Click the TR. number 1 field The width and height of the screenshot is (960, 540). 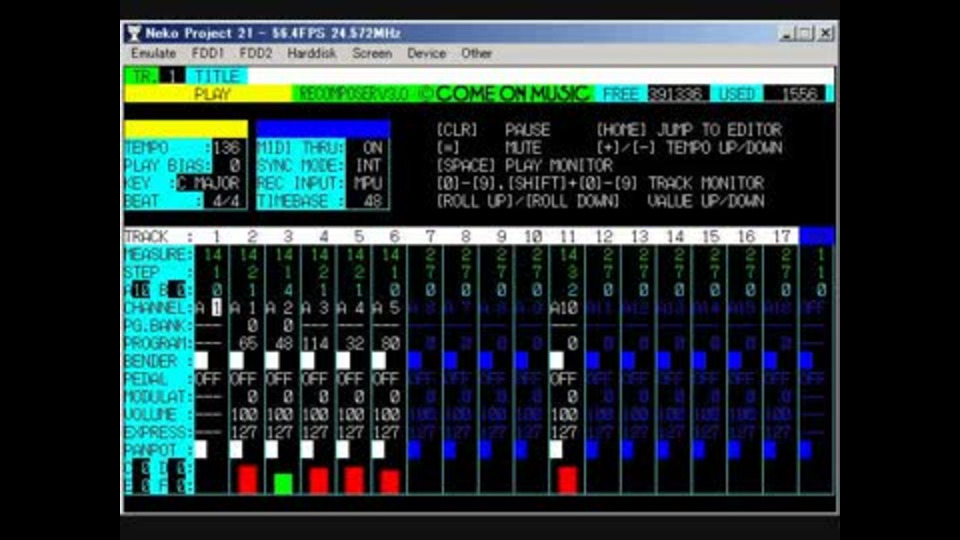click(173, 76)
